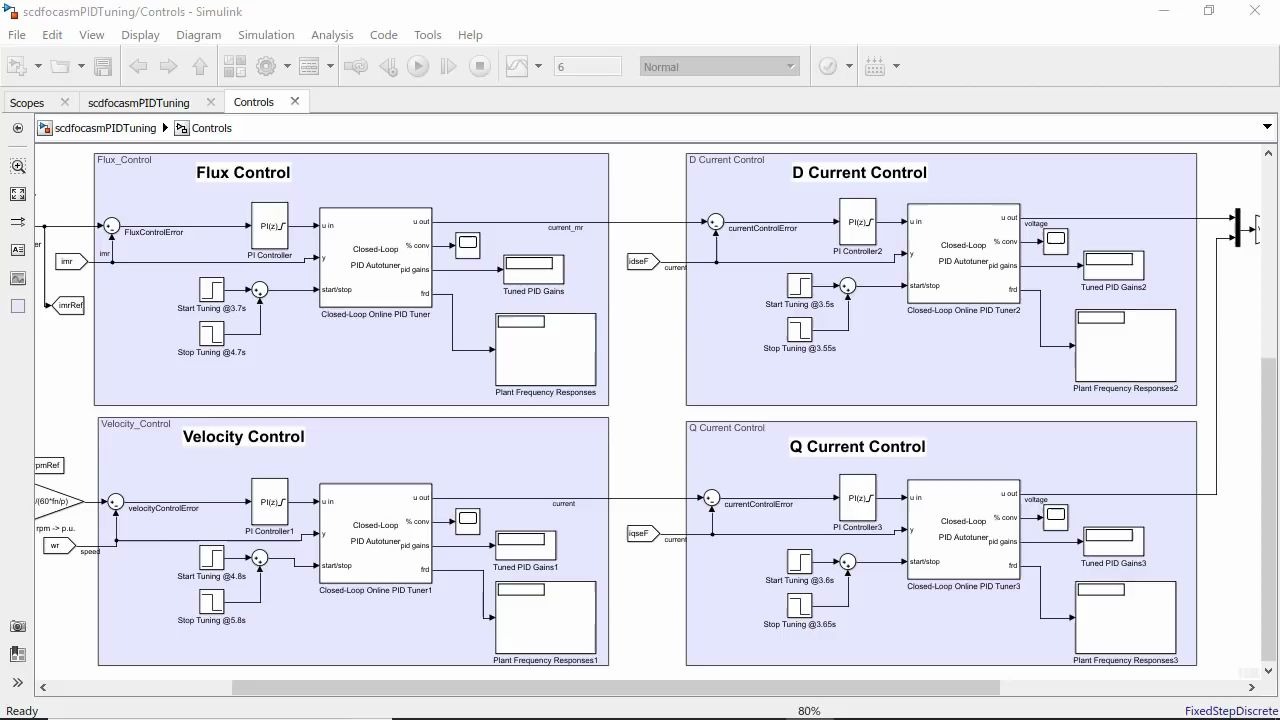Open the New Model dropdown arrow
Screen dimensions: 1280x720
click(38, 66)
